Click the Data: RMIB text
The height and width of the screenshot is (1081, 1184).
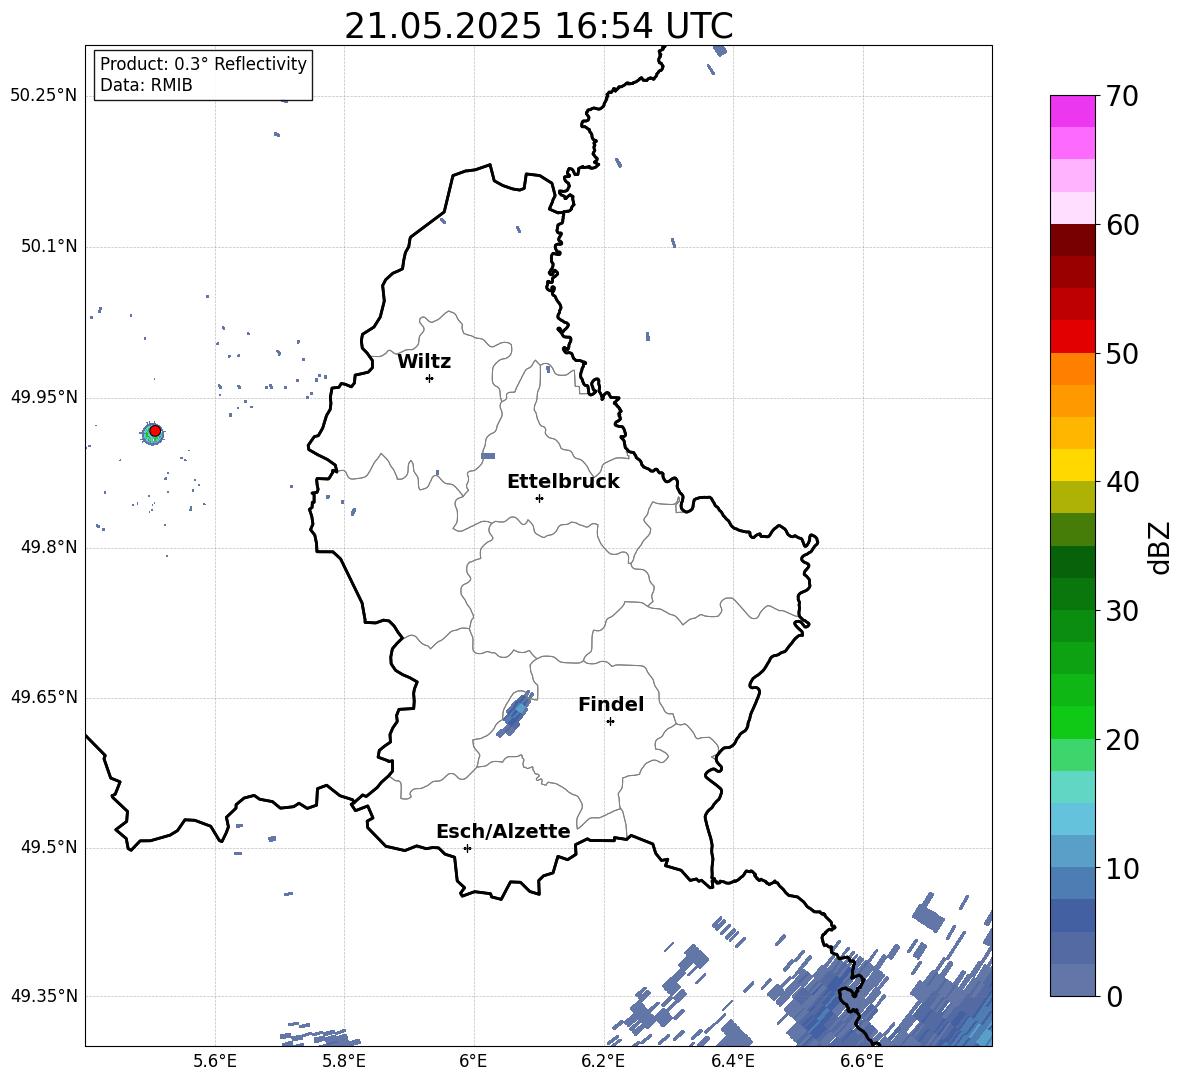pos(146,85)
